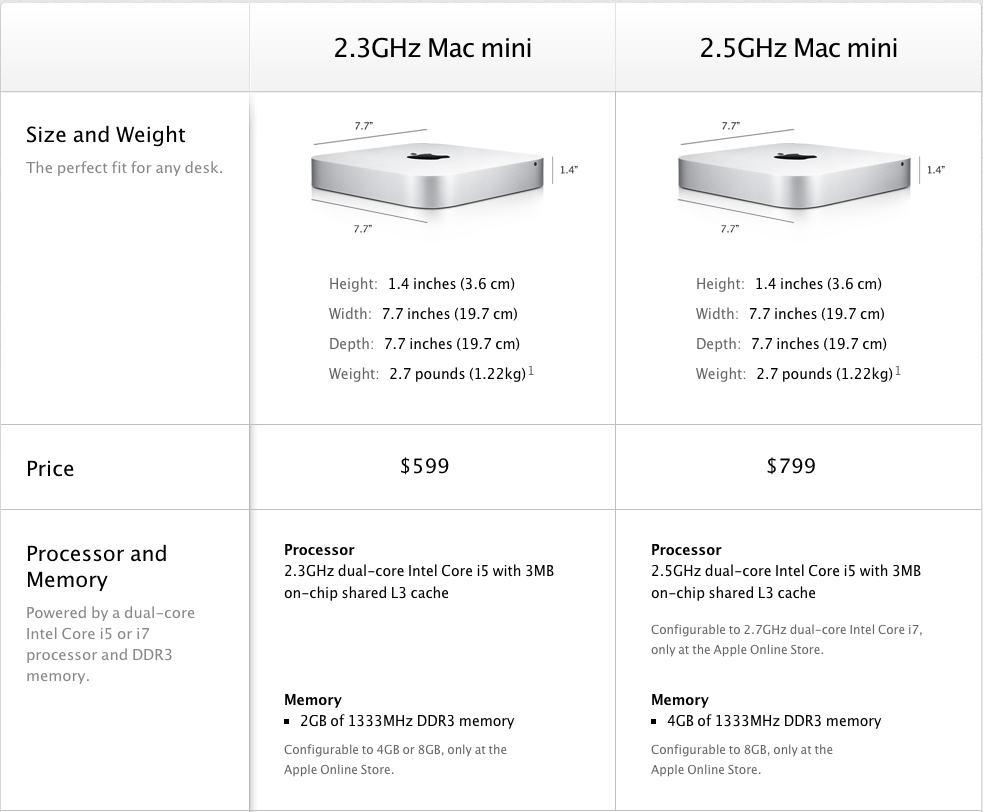Open footnote 1 beside the 2.3GHz weight
This screenshot has width=983, height=812.
coord(531,372)
